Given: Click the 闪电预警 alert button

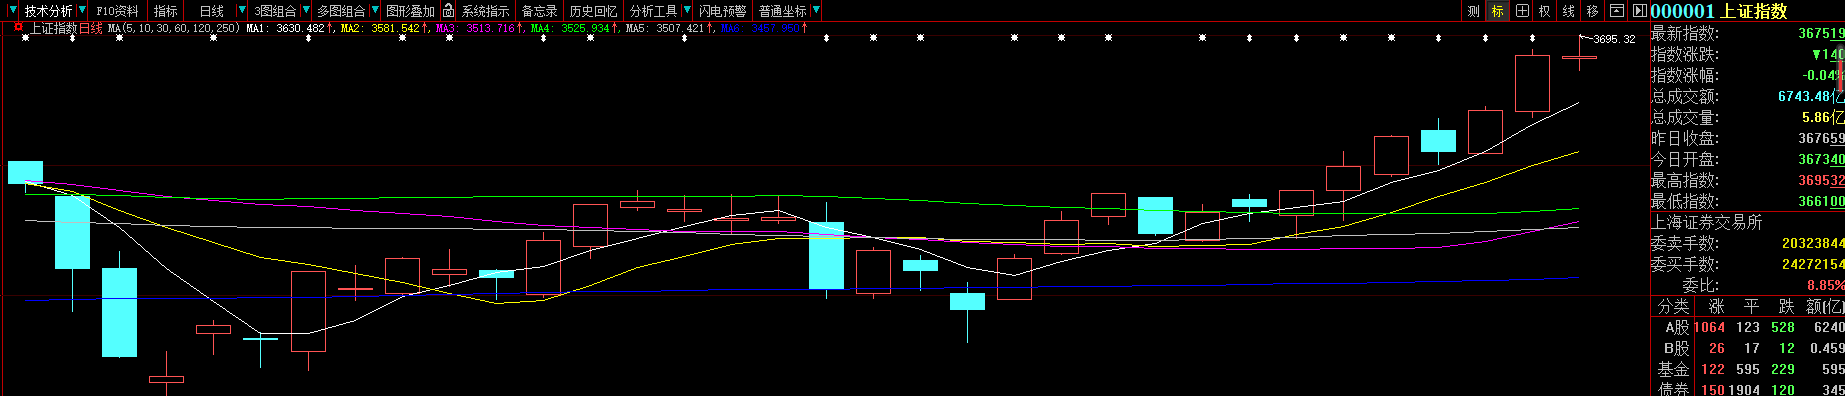Looking at the screenshot, I should (x=722, y=11).
